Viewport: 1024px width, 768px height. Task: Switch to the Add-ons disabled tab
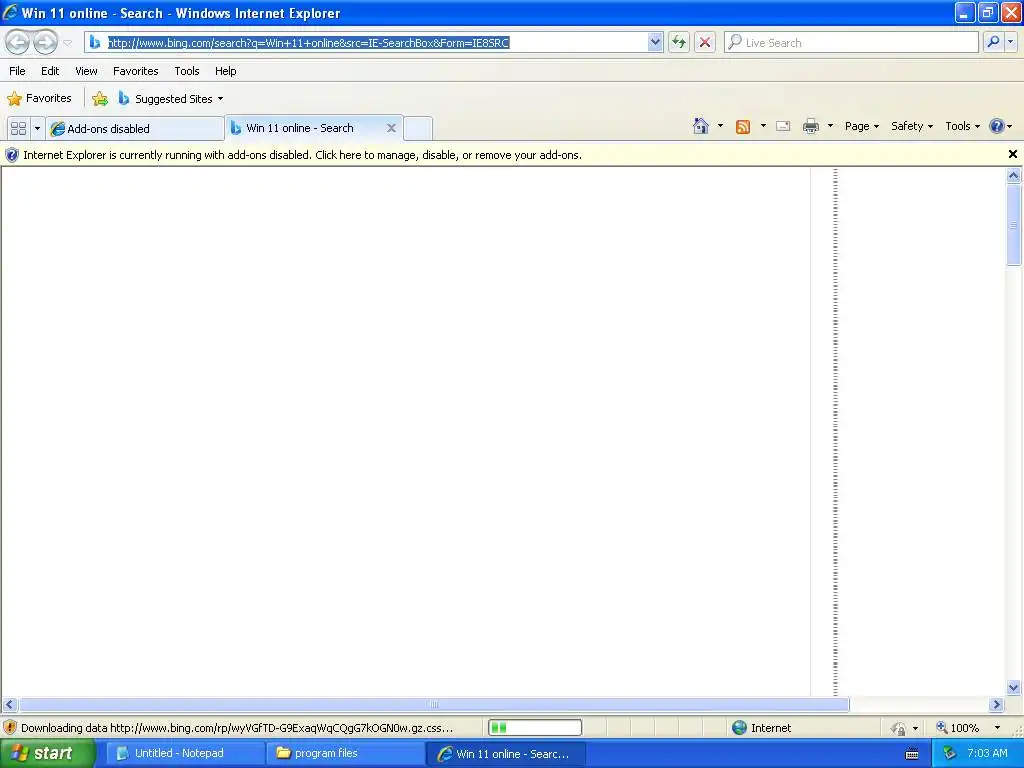point(135,129)
